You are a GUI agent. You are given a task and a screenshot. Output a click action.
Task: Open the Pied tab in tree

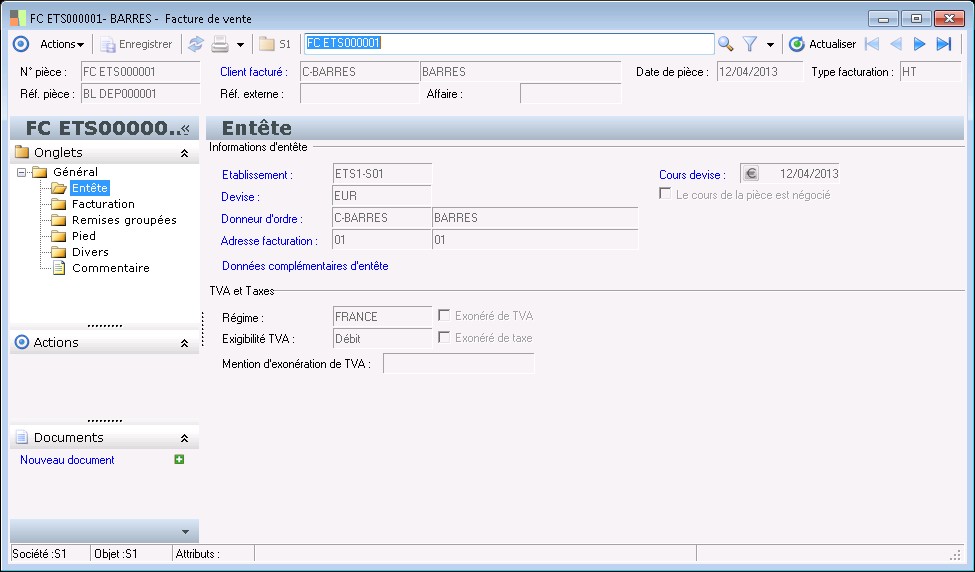coord(84,236)
